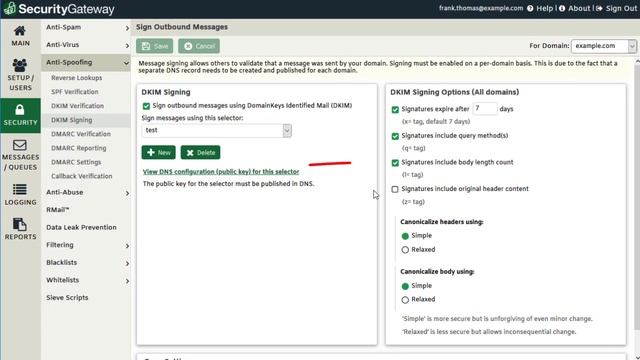Click the Help question mark icon

[x=530, y=8]
